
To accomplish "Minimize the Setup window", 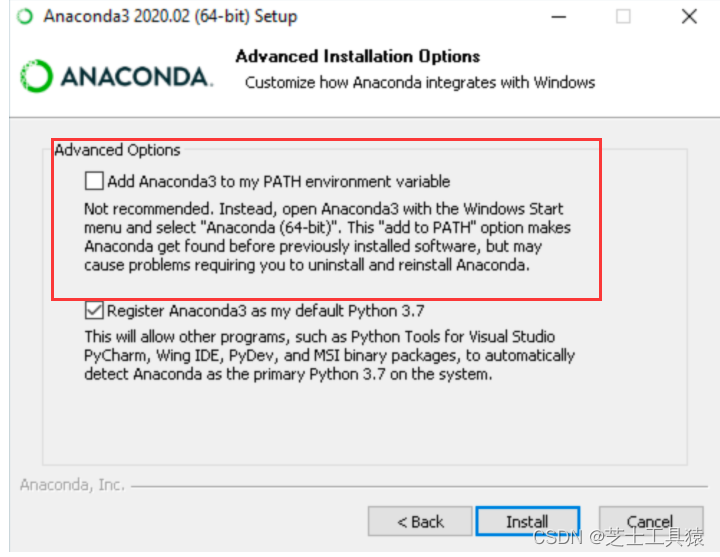I will [x=558, y=17].
